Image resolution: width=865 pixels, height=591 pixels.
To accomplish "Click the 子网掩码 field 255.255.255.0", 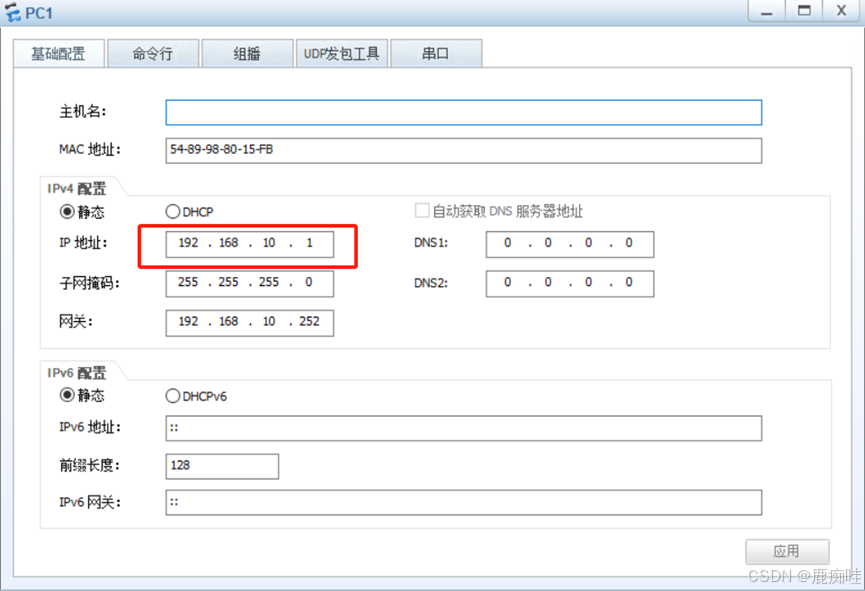I will pyautogui.click(x=249, y=283).
